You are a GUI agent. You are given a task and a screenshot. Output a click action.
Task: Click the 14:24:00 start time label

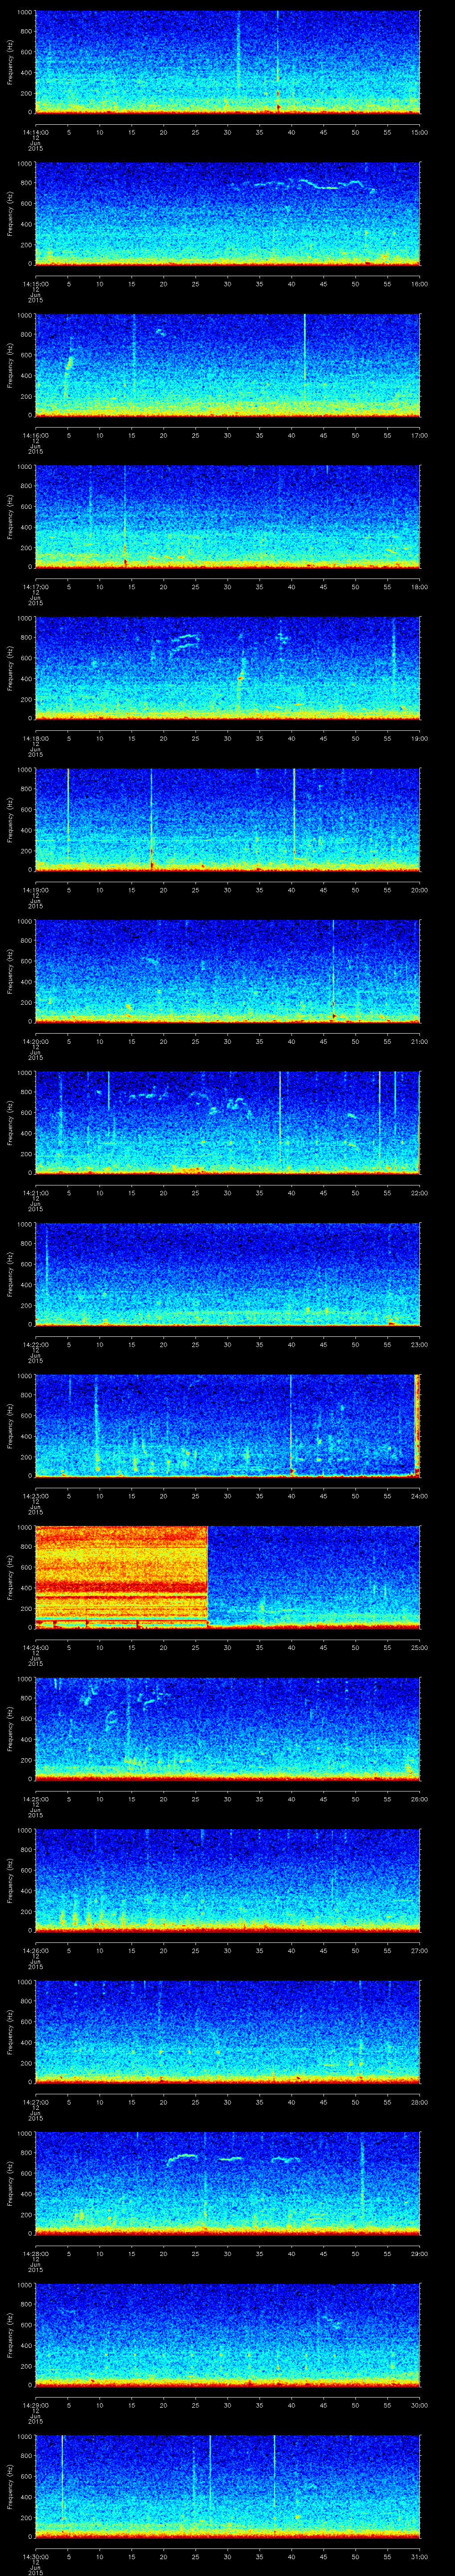pyautogui.click(x=35, y=1647)
